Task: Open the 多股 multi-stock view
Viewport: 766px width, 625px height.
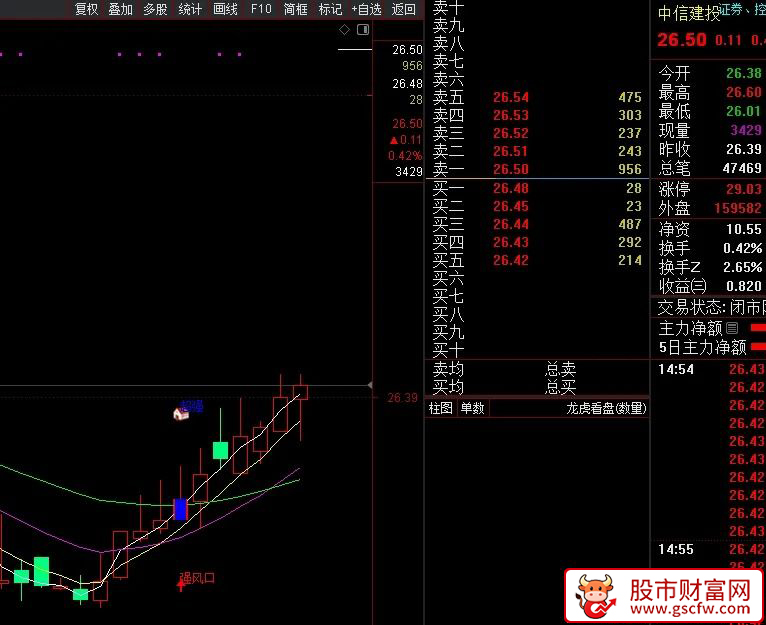Action: pyautogui.click(x=155, y=9)
